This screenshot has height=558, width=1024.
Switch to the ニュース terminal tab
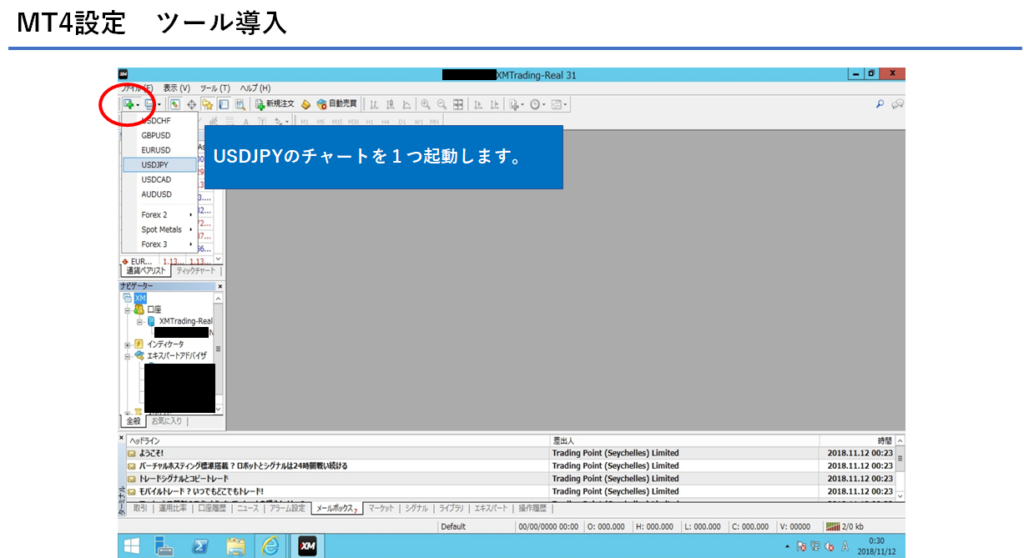point(248,508)
